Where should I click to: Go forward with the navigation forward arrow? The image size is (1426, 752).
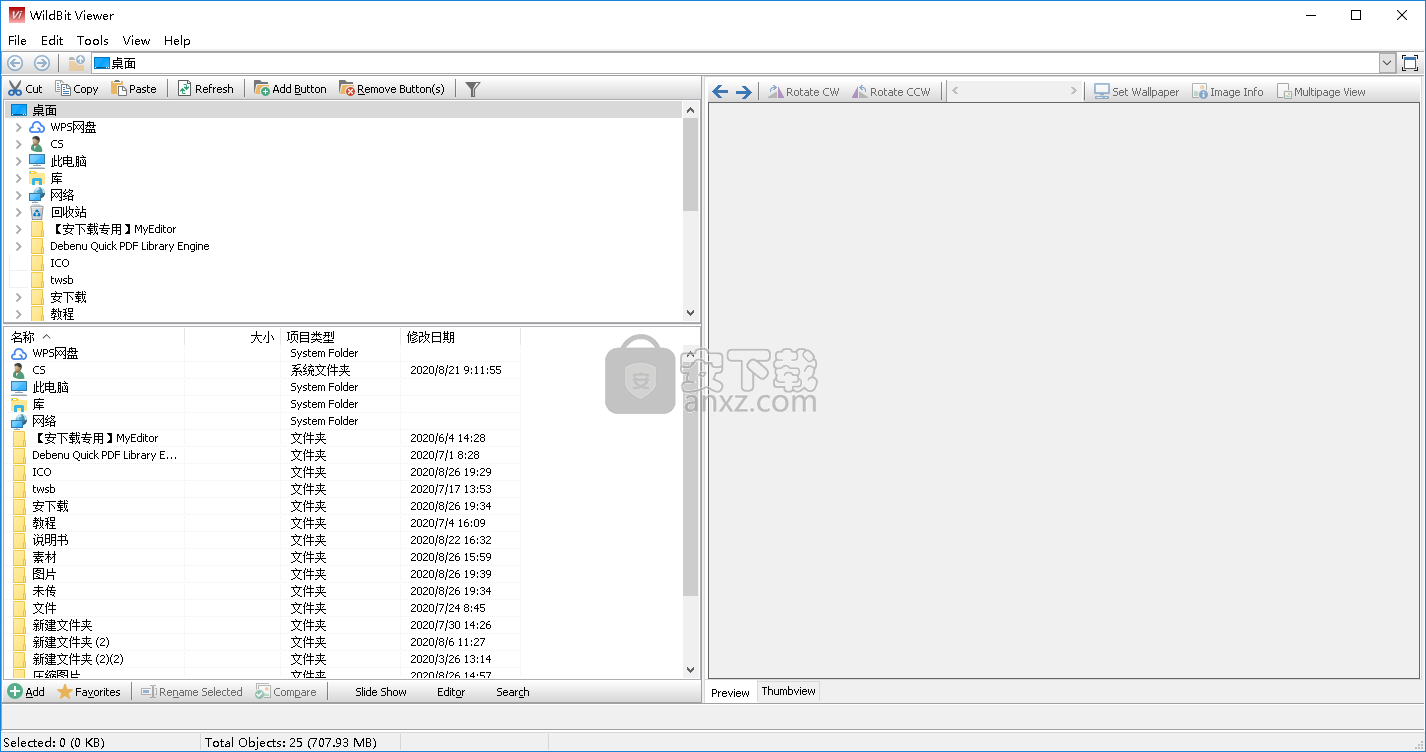41,63
